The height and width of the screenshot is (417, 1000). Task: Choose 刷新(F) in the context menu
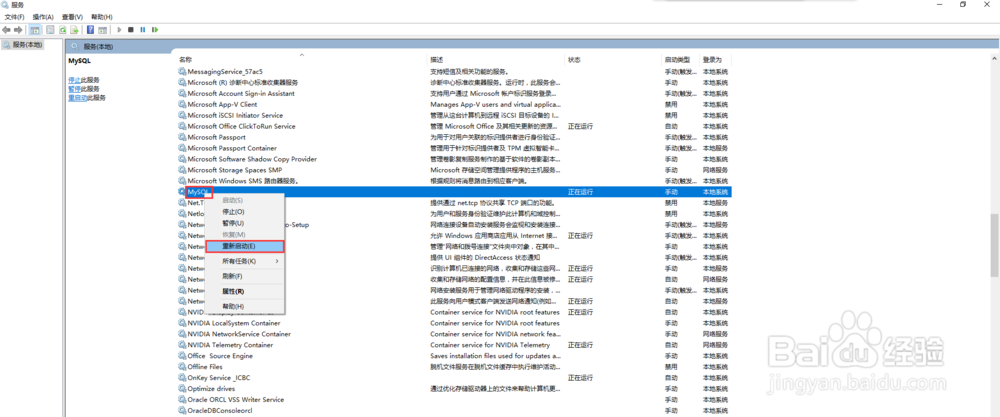pyautogui.click(x=245, y=276)
